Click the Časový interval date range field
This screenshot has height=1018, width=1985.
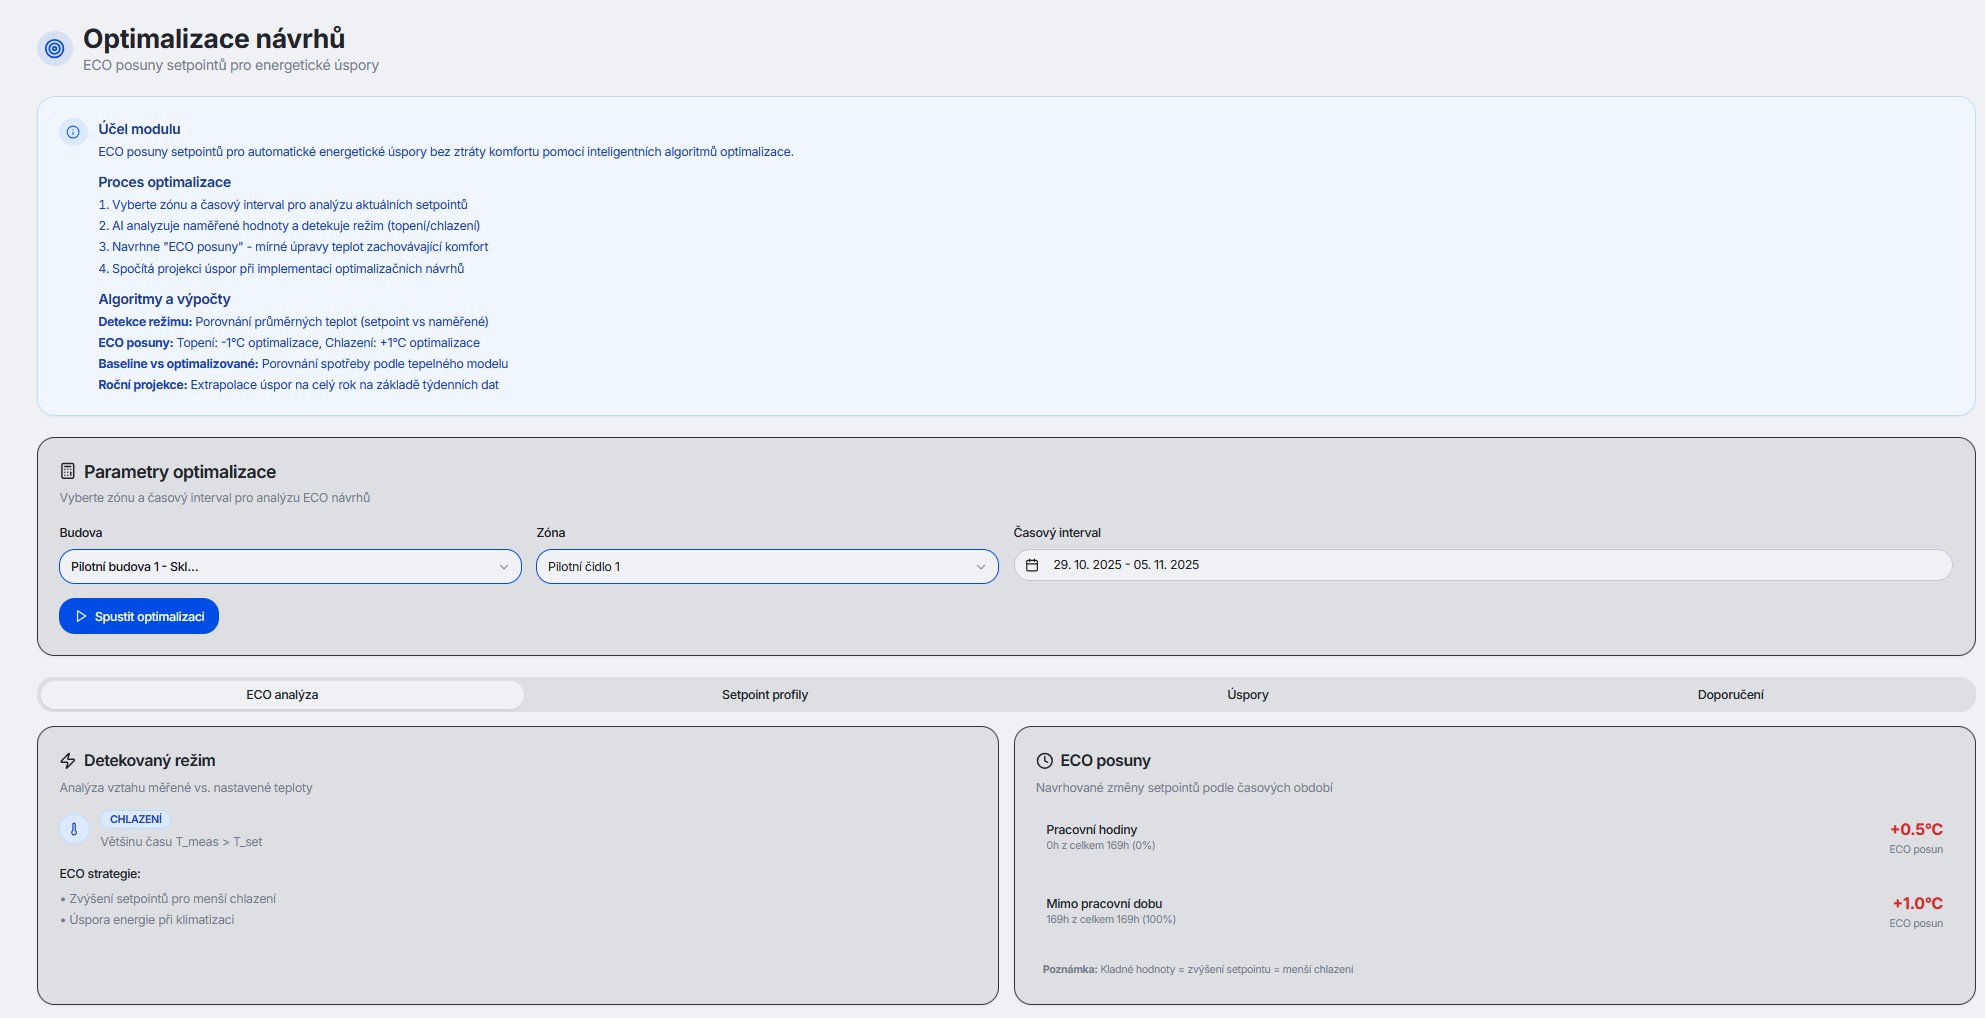point(1482,565)
